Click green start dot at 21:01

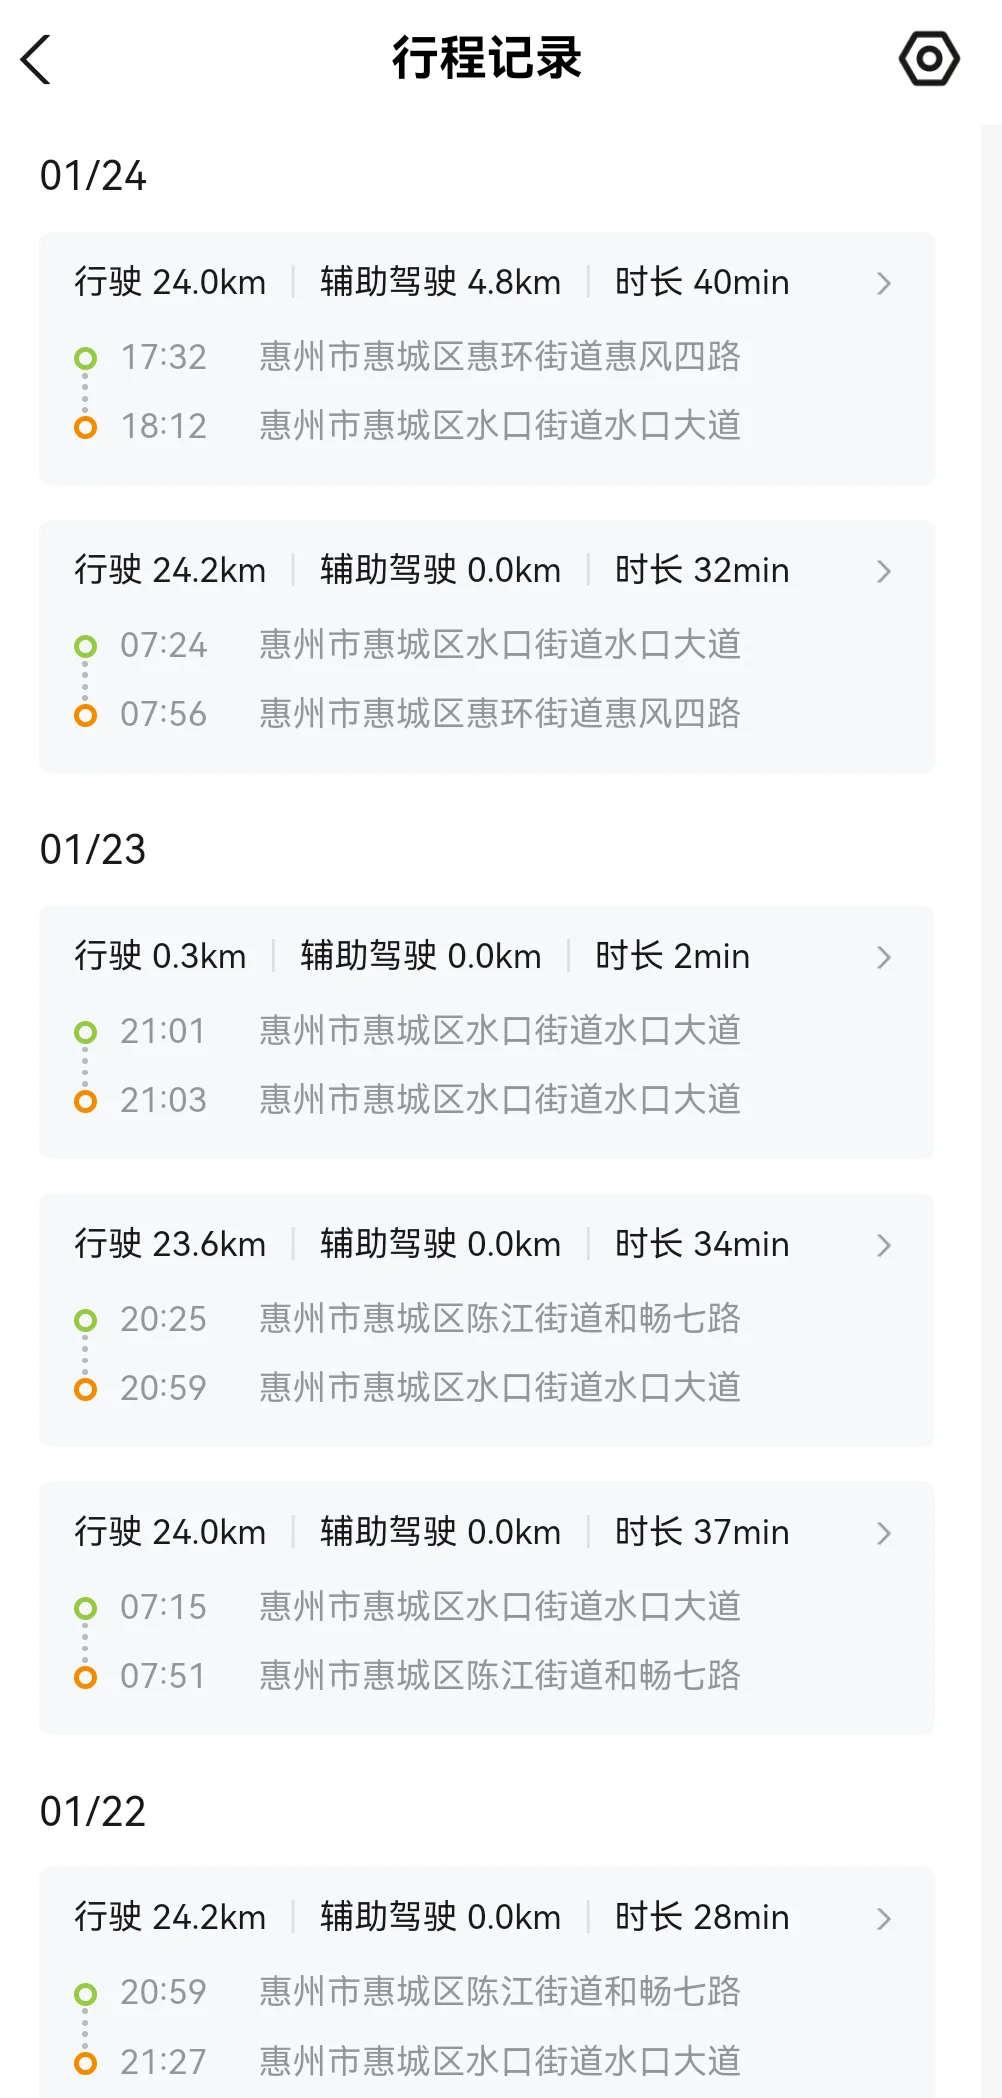pos(86,1032)
